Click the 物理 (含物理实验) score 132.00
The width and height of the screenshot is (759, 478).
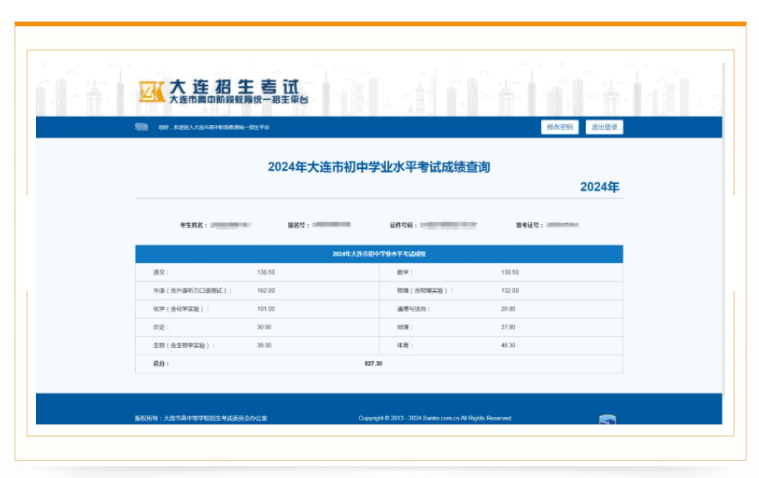tap(510, 290)
